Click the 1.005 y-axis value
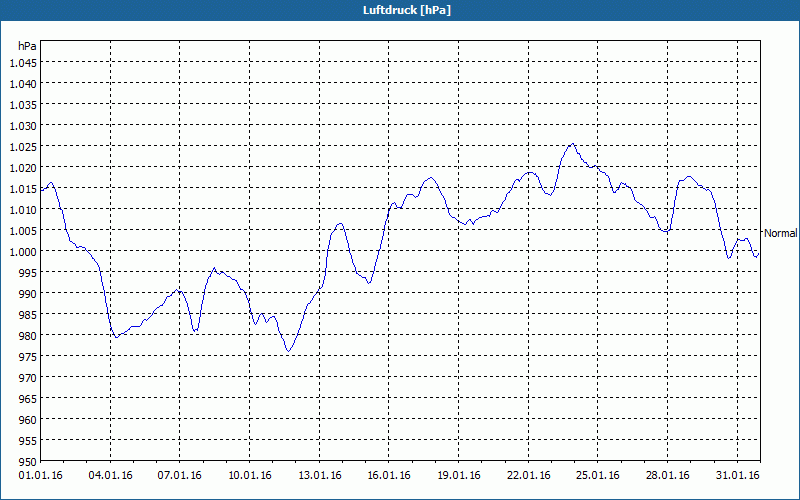This screenshot has width=800, height=500. coord(23,231)
